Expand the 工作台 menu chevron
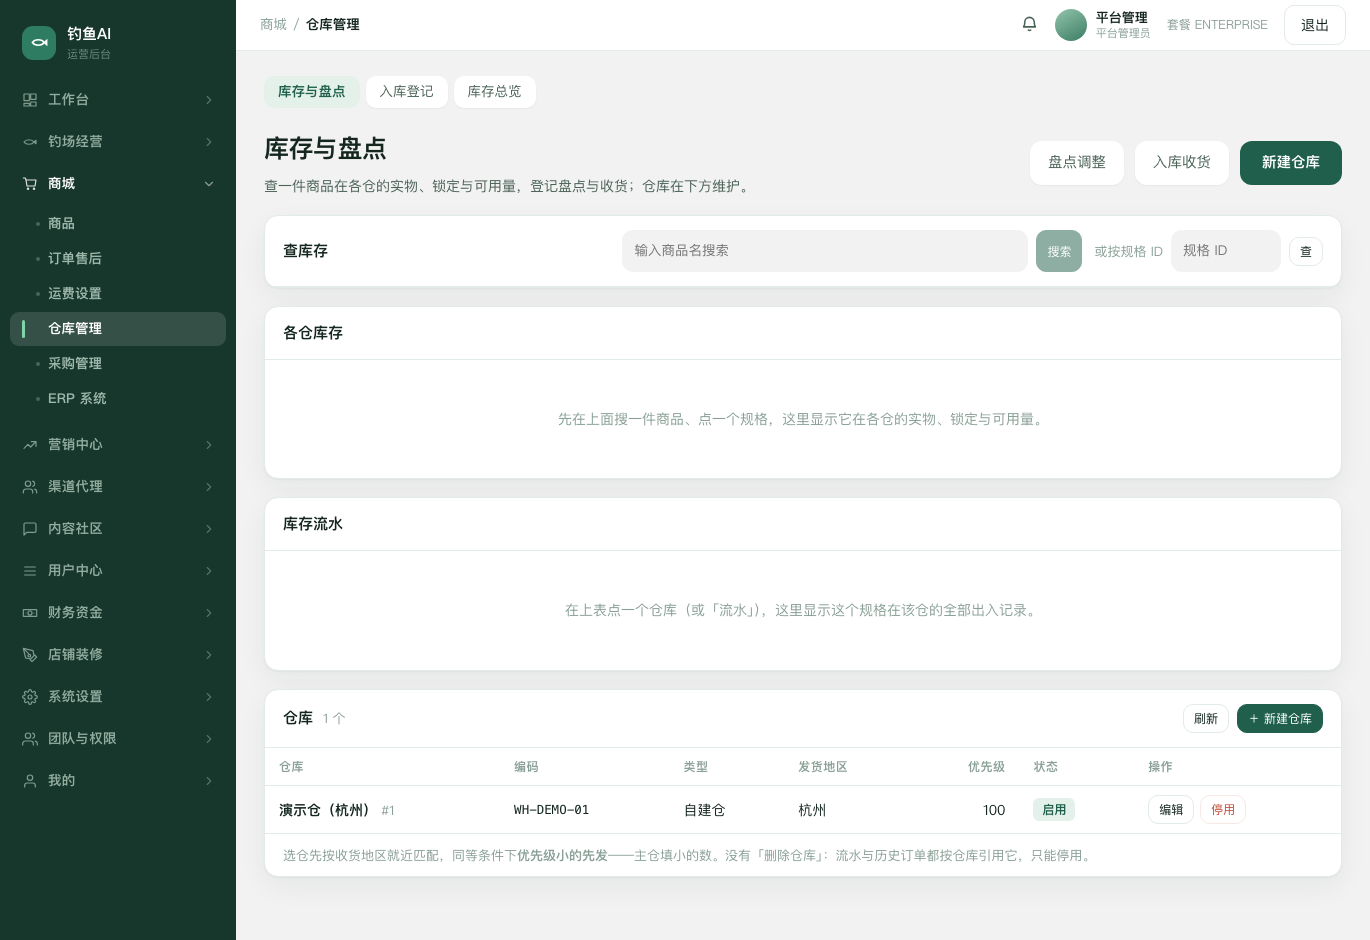The width and height of the screenshot is (1370, 940). pyautogui.click(x=209, y=100)
